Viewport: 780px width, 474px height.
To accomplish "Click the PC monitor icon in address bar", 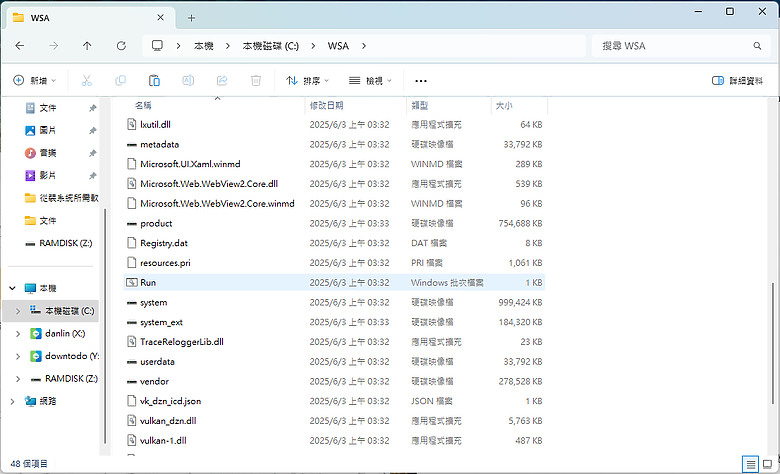I will pyautogui.click(x=157, y=46).
